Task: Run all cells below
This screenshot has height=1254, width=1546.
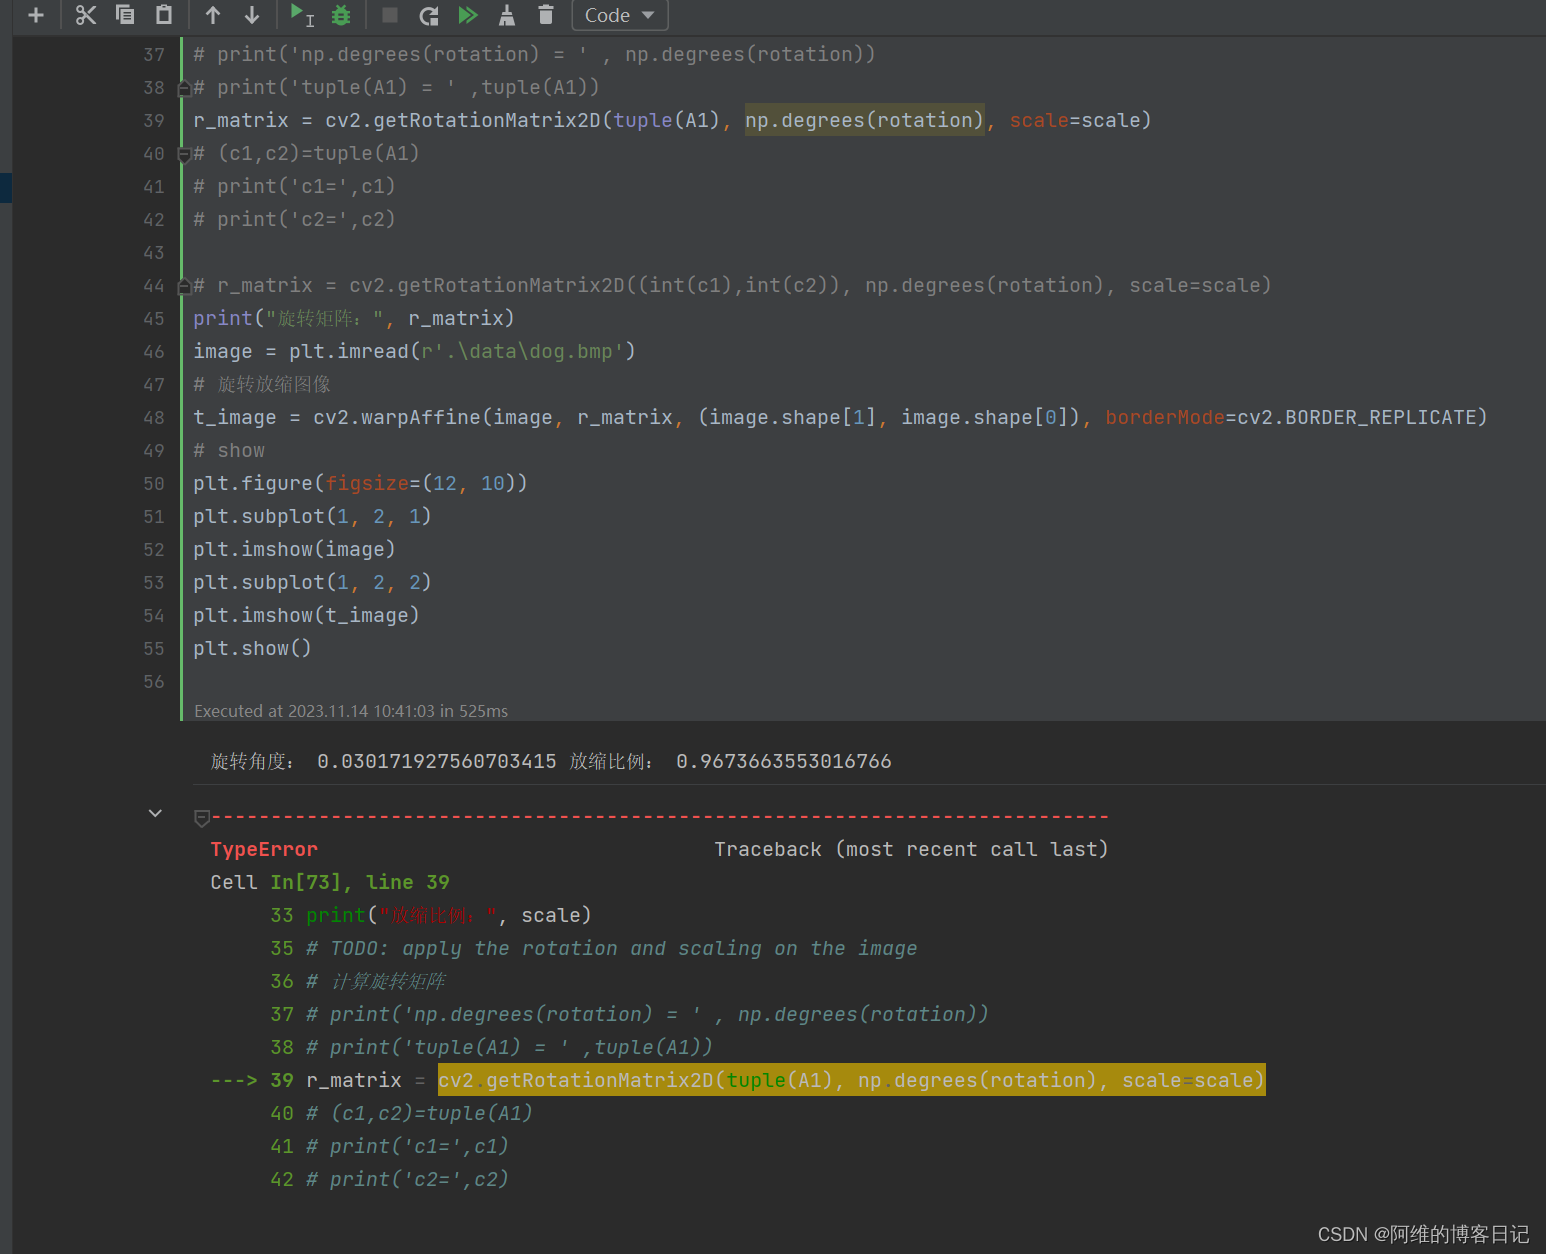Action: pyautogui.click(x=468, y=15)
